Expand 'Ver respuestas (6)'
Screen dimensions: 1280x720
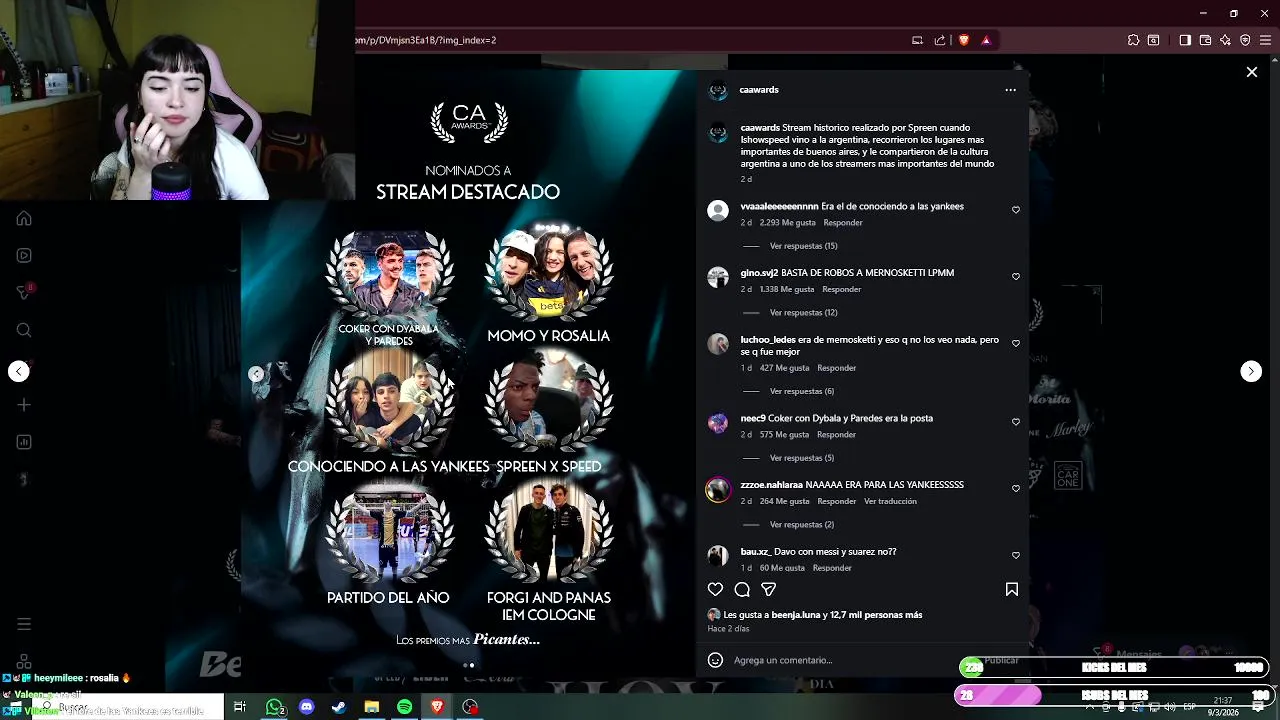pyautogui.click(x=802, y=391)
